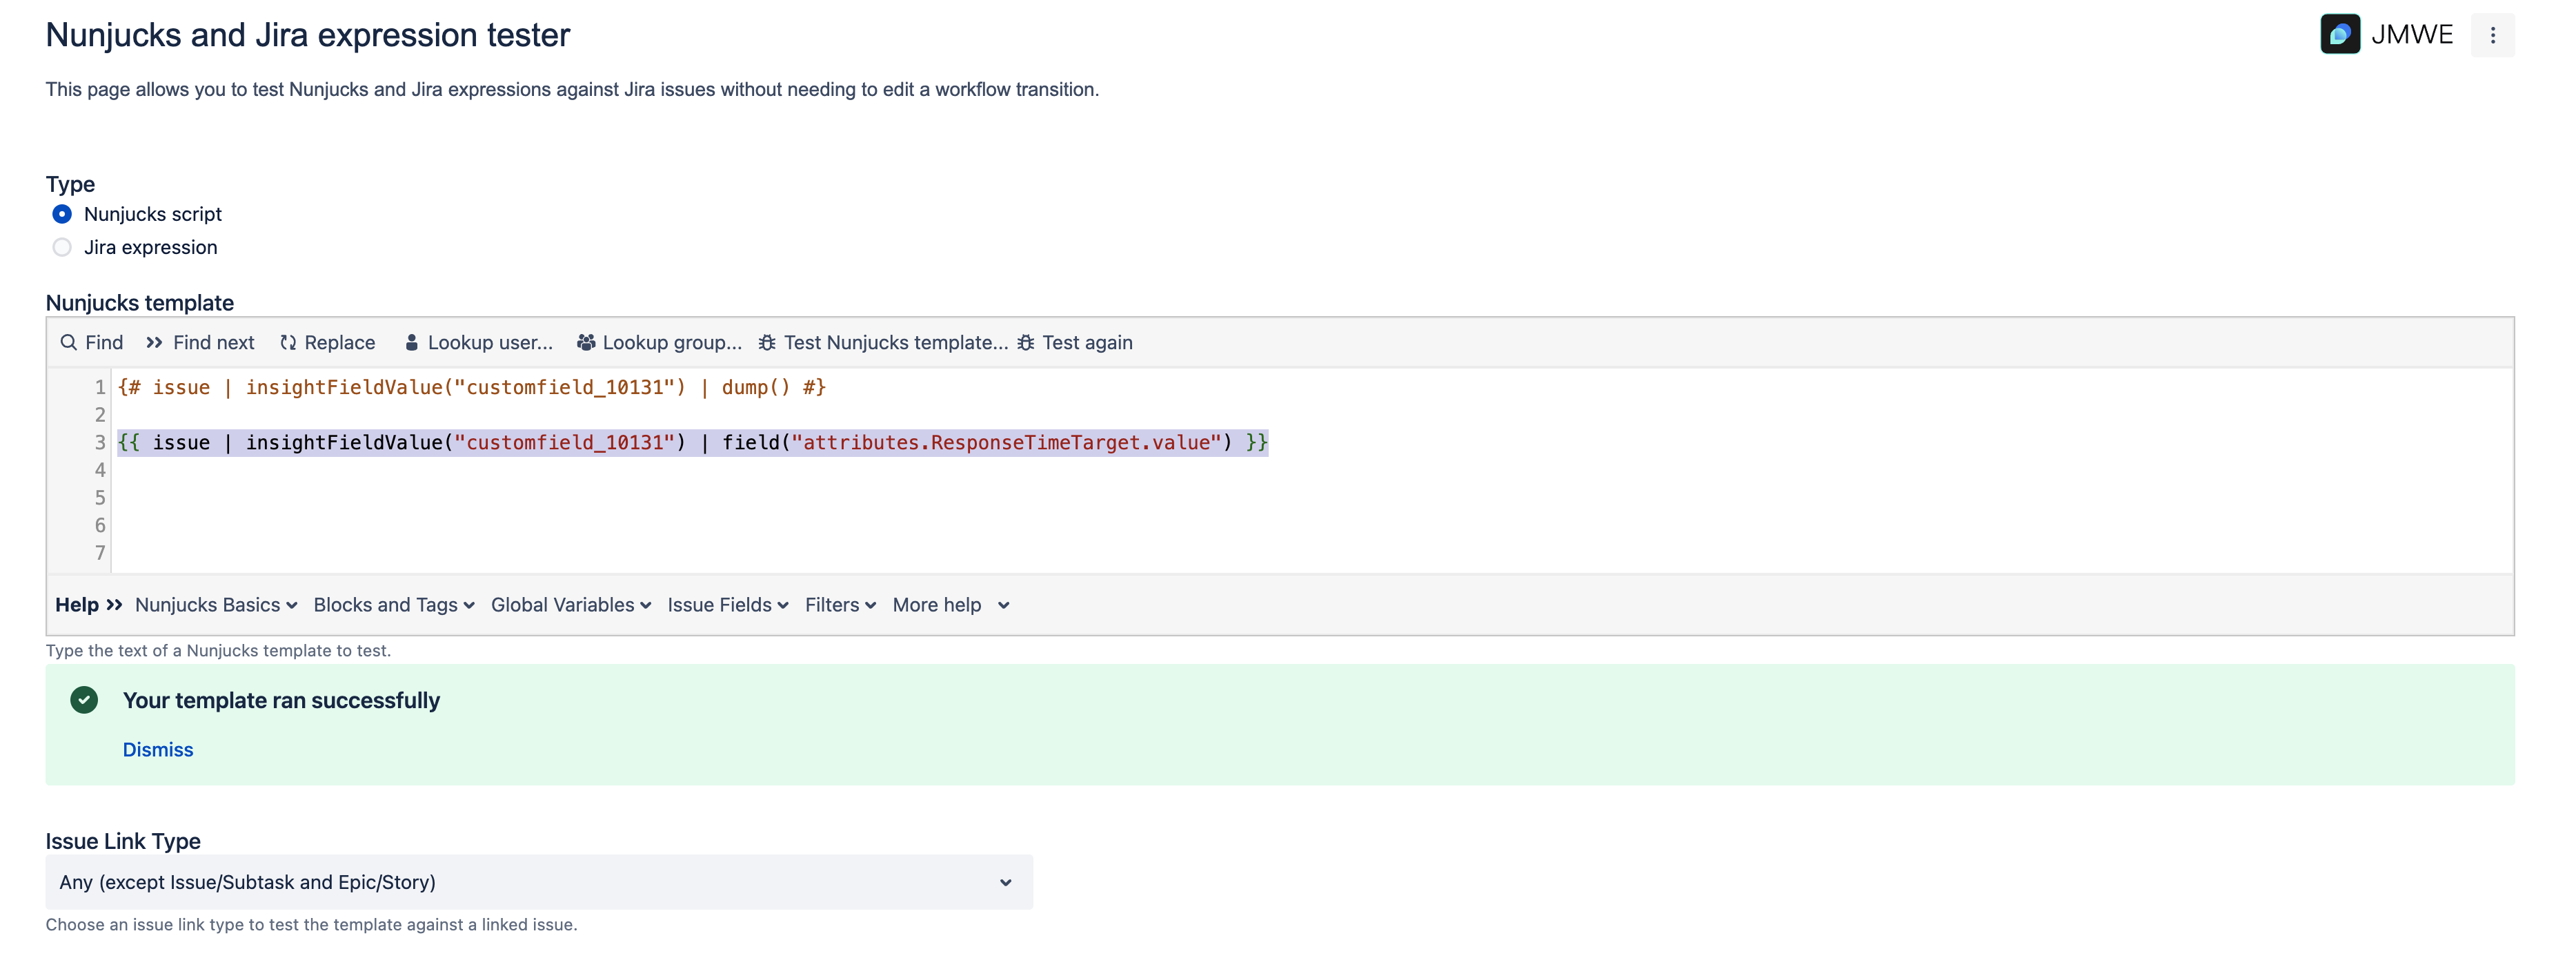The image size is (2576, 958).
Task: Click the "Nunjucks template" field label
Action: [x=140, y=303]
